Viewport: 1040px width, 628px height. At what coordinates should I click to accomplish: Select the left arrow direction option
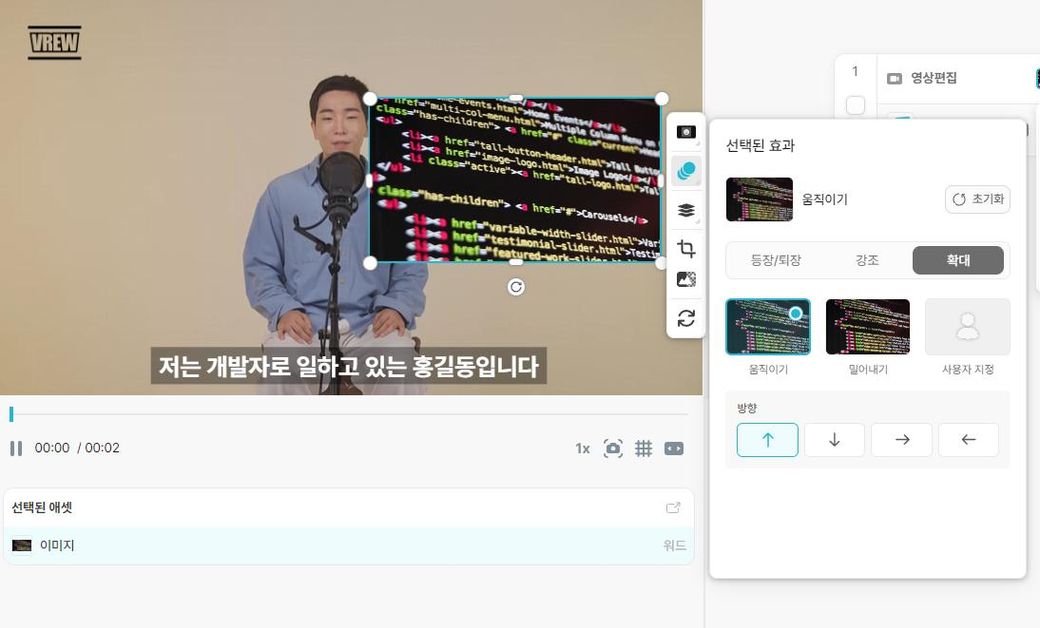(968, 440)
